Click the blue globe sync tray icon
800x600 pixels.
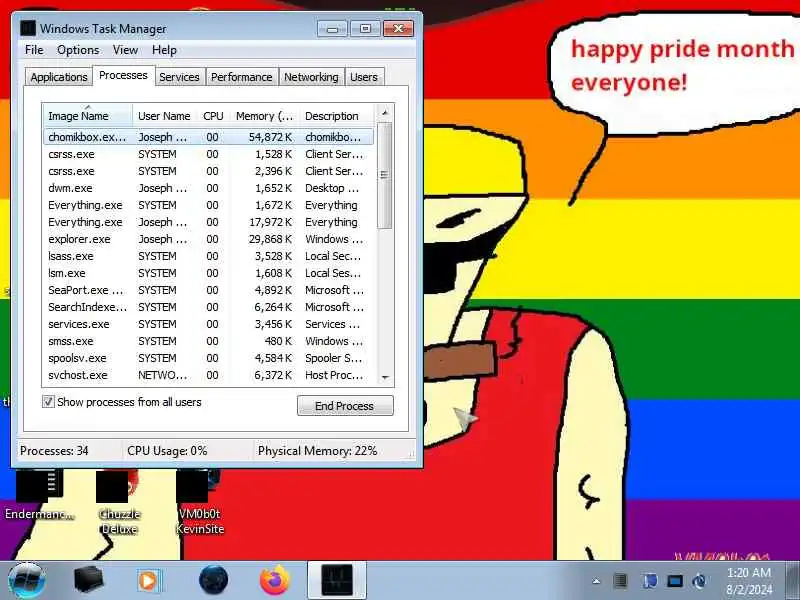pyautogui.click(x=699, y=581)
